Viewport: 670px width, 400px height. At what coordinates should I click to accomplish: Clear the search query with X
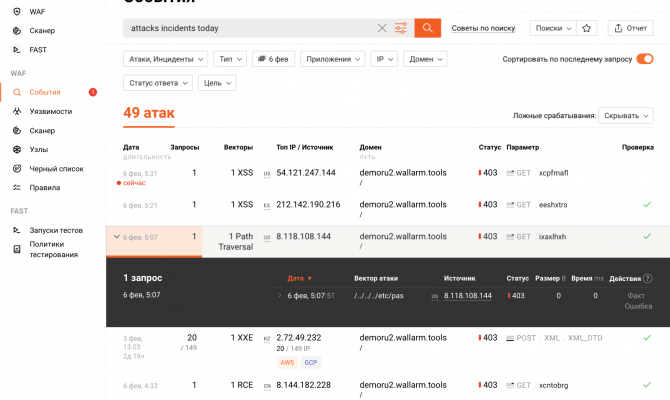pyautogui.click(x=381, y=28)
